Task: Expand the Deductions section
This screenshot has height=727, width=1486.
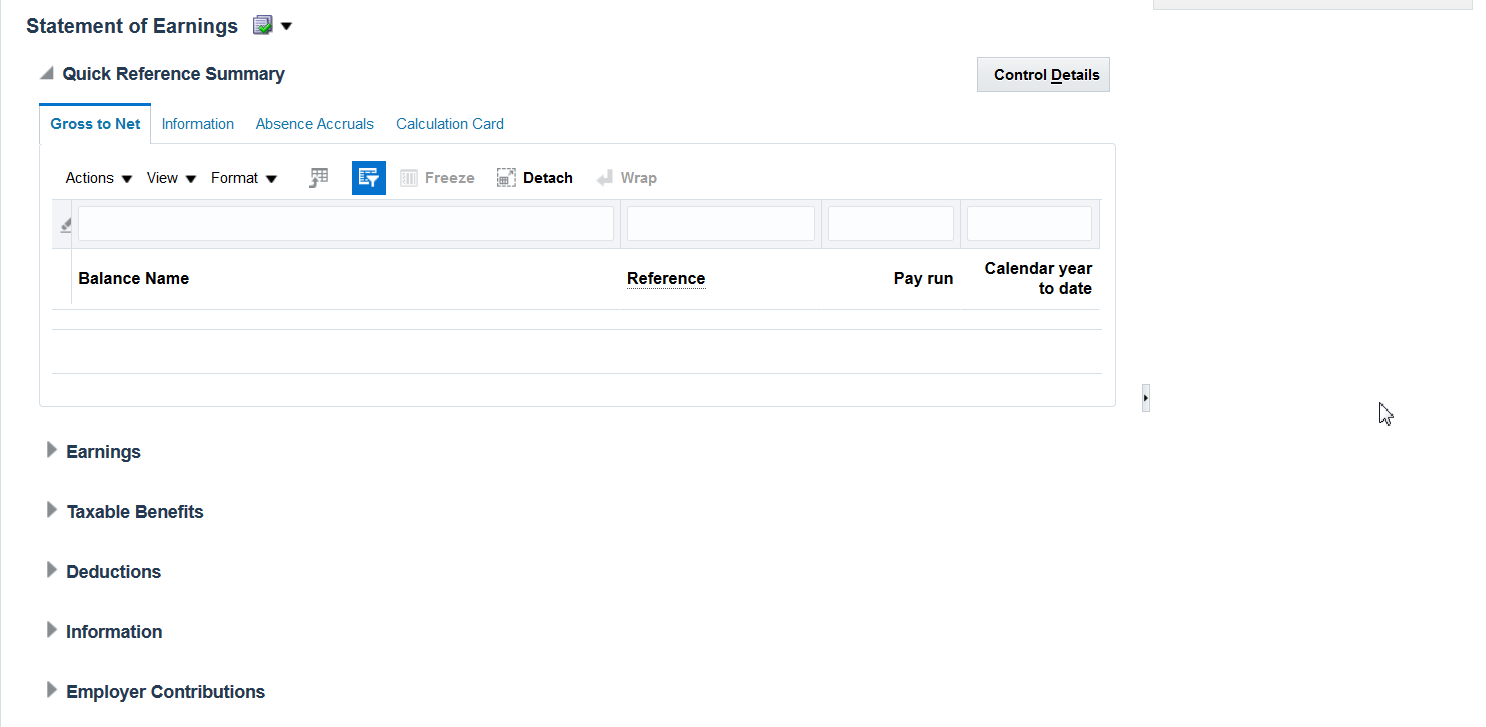Action: tap(52, 570)
